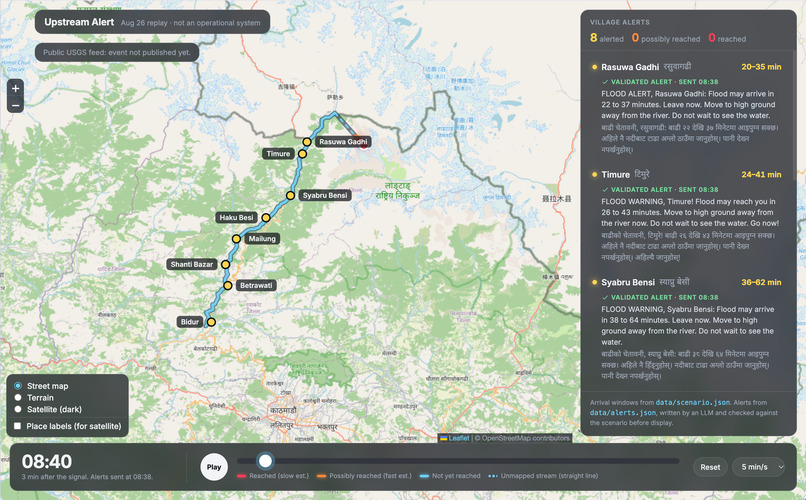Click the red flood origin marker
The width and height of the screenshot is (806, 500).
pos(364,145)
